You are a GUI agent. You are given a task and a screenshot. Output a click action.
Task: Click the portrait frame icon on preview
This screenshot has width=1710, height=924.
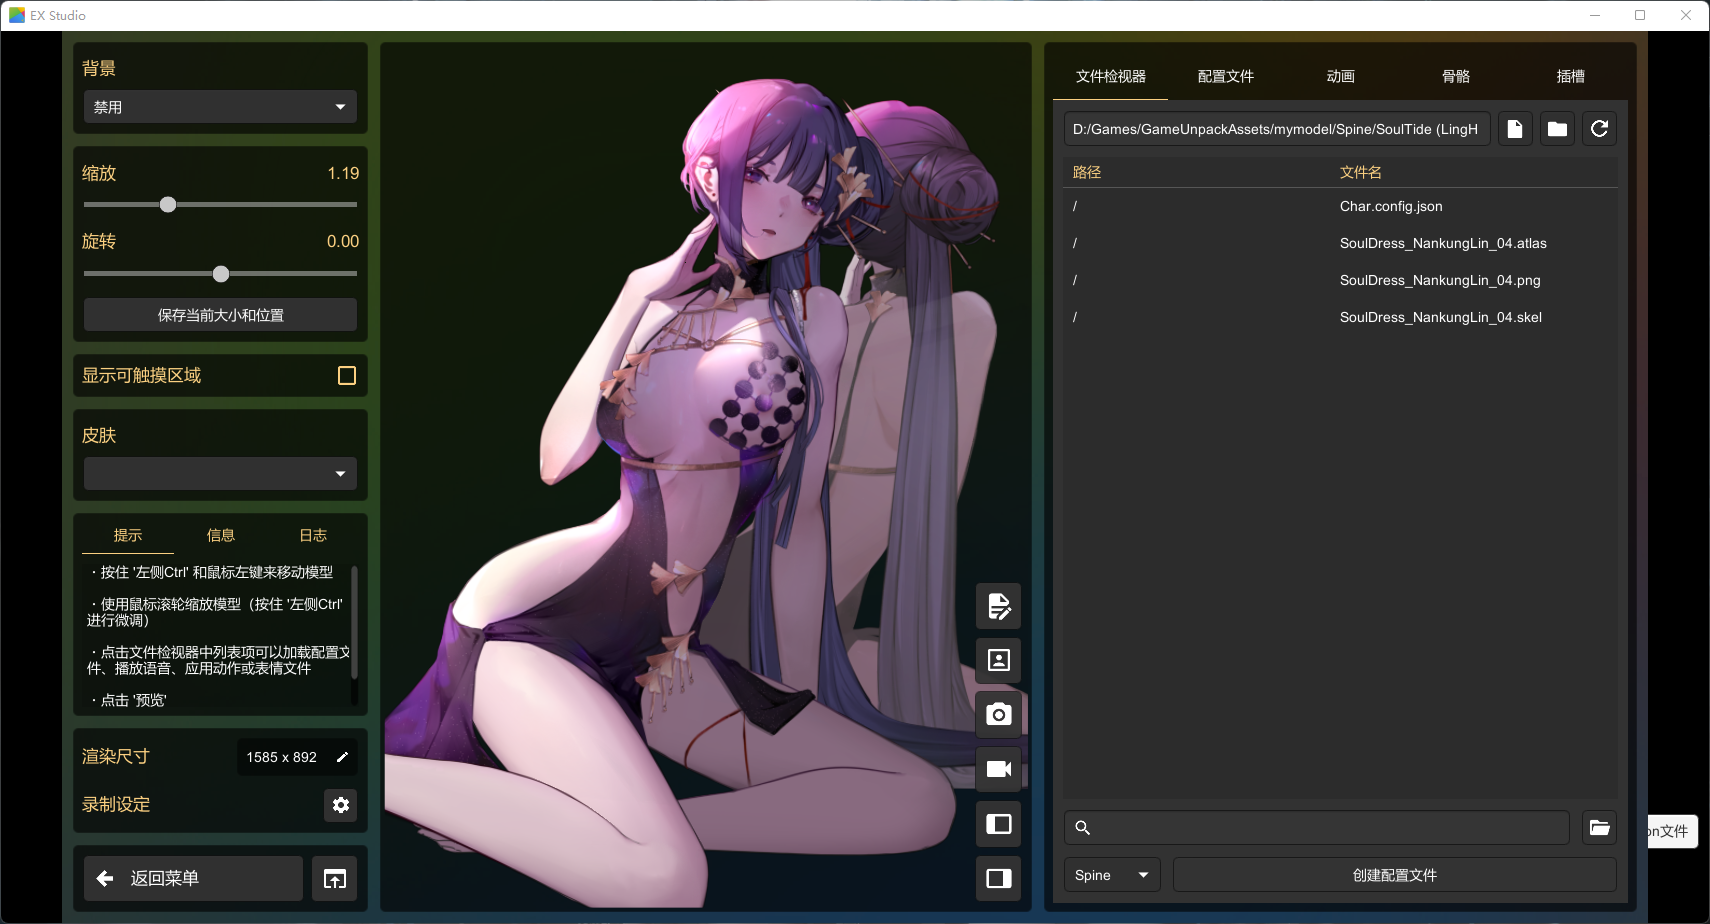999,660
